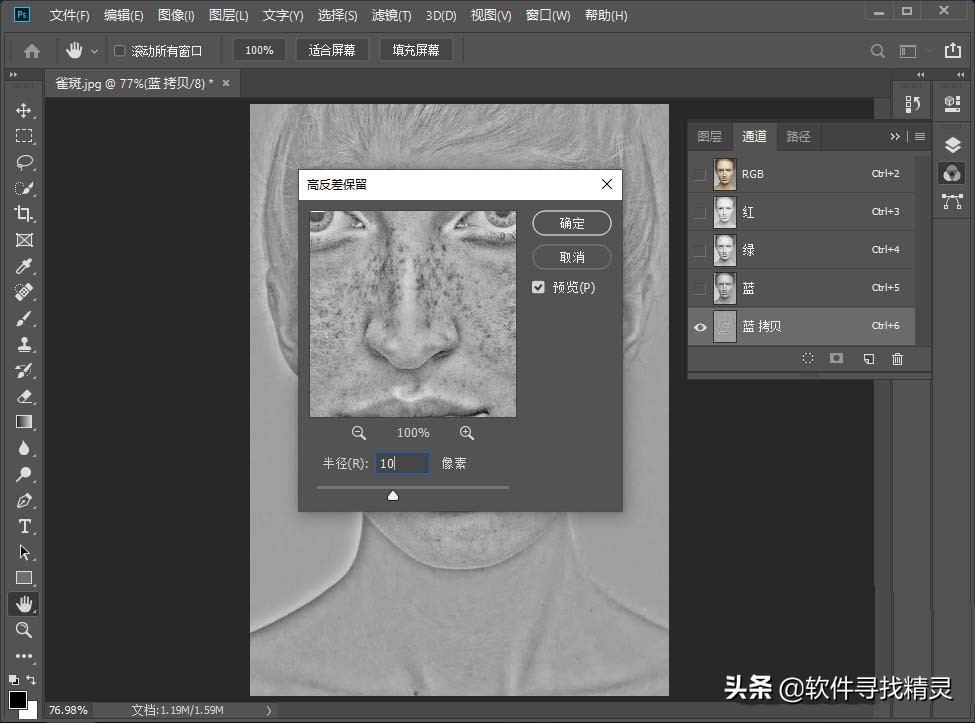Select the Type tool
Screen dimensions: 975x723
coord(23,527)
